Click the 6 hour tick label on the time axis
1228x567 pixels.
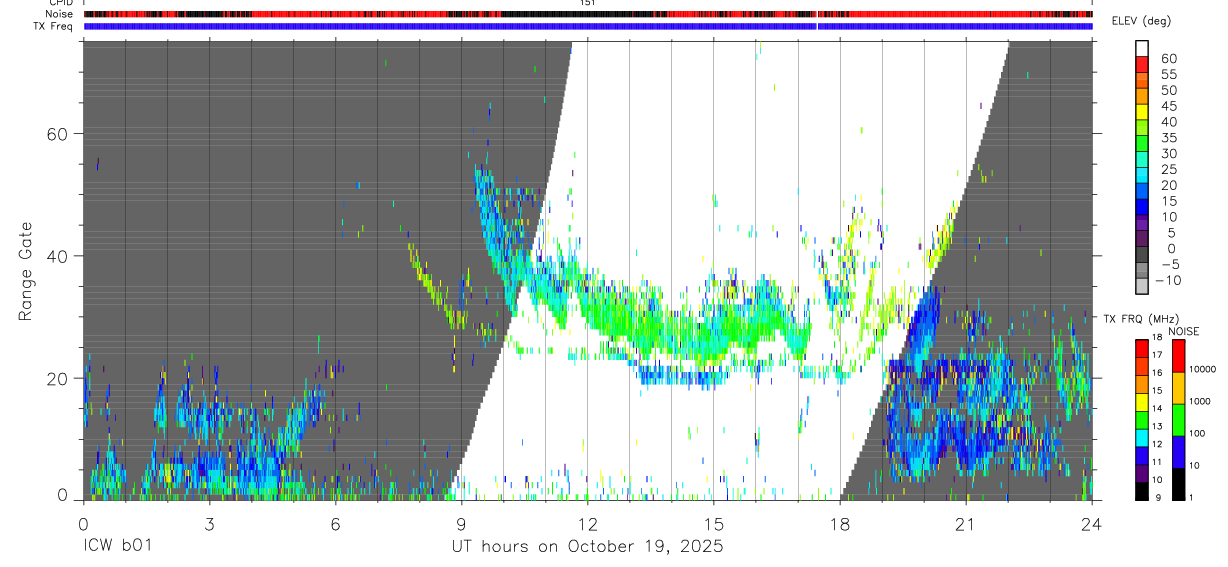(335, 524)
